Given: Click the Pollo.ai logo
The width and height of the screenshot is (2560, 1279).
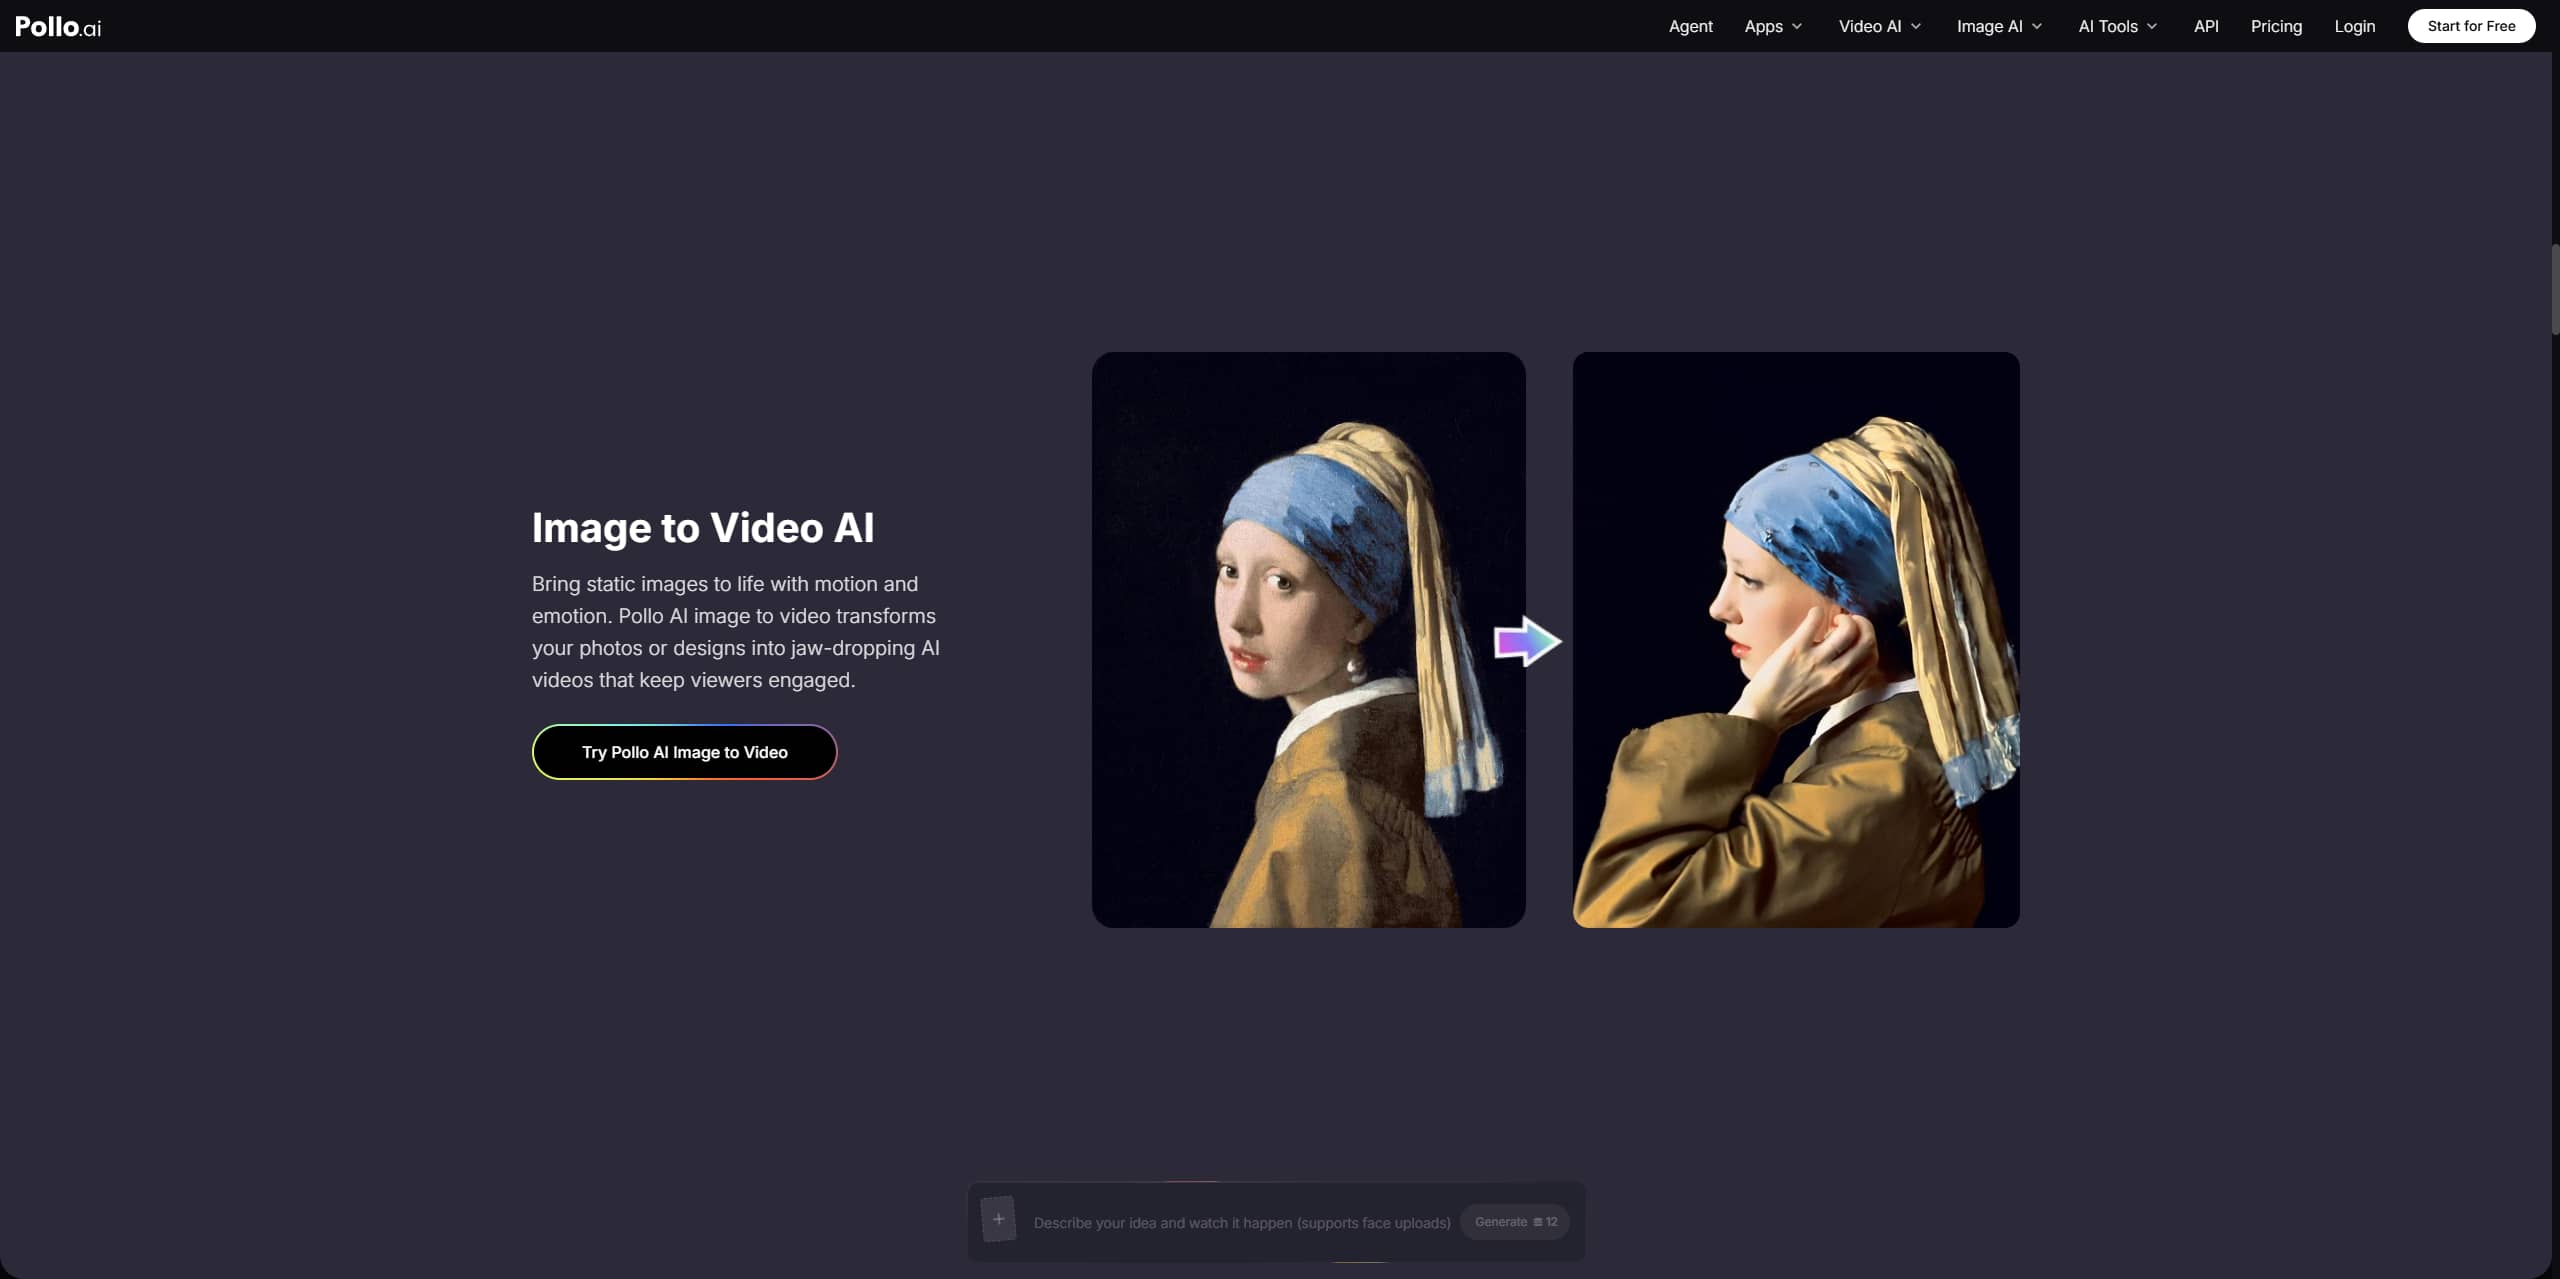Looking at the screenshot, I should (58, 26).
